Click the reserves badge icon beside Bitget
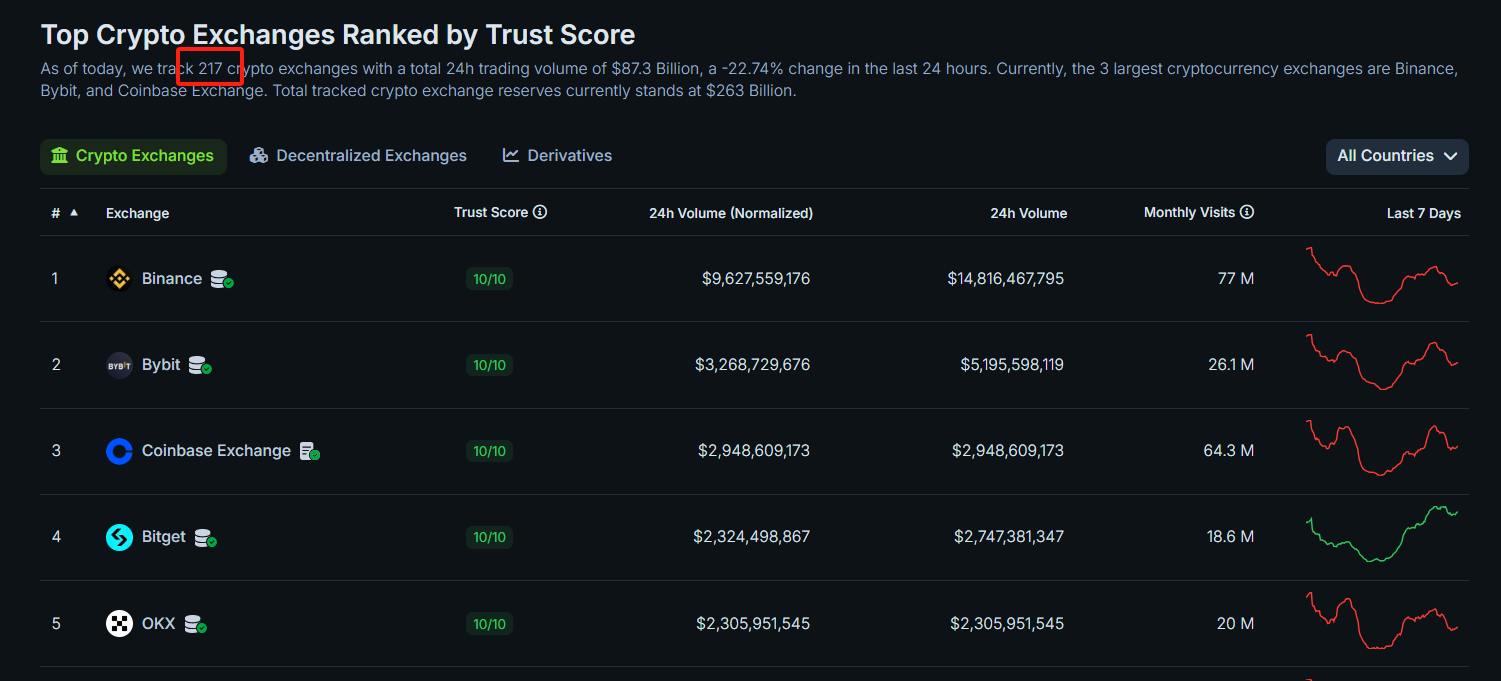This screenshot has width=1501, height=681. coord(206,538)
